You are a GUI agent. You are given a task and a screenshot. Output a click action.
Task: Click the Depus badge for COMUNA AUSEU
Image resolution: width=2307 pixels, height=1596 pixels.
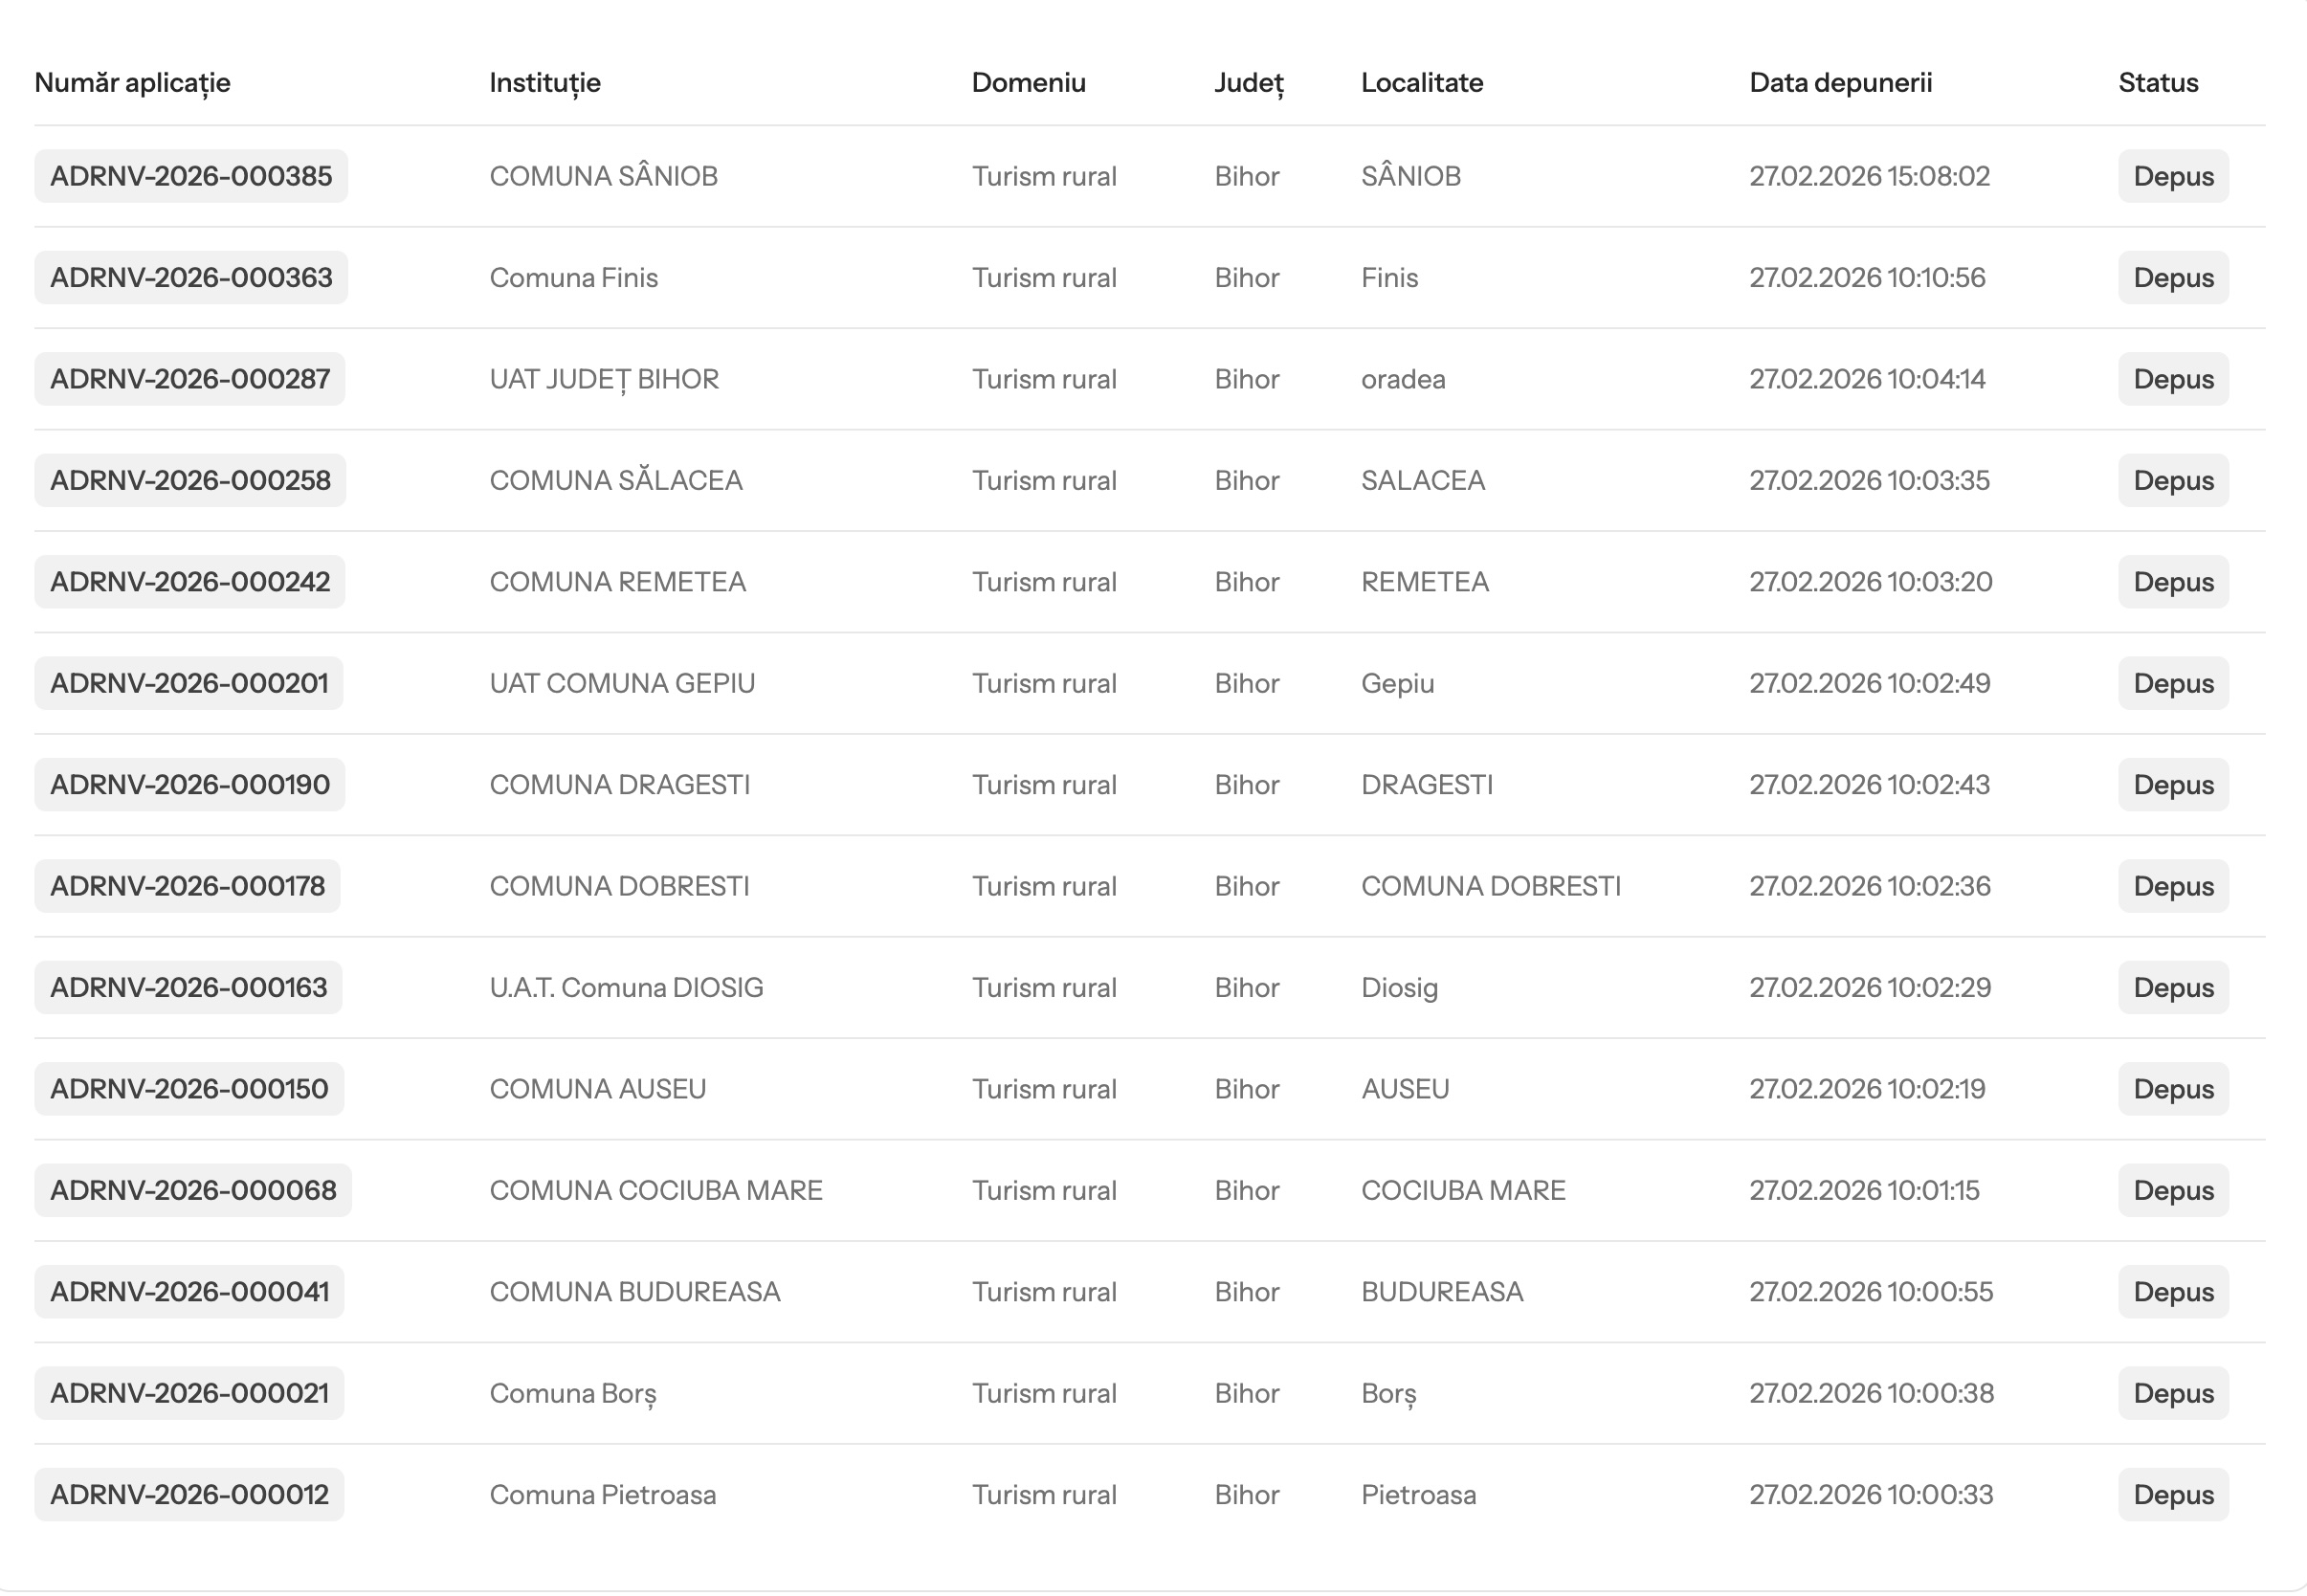click(2173, 1089)
